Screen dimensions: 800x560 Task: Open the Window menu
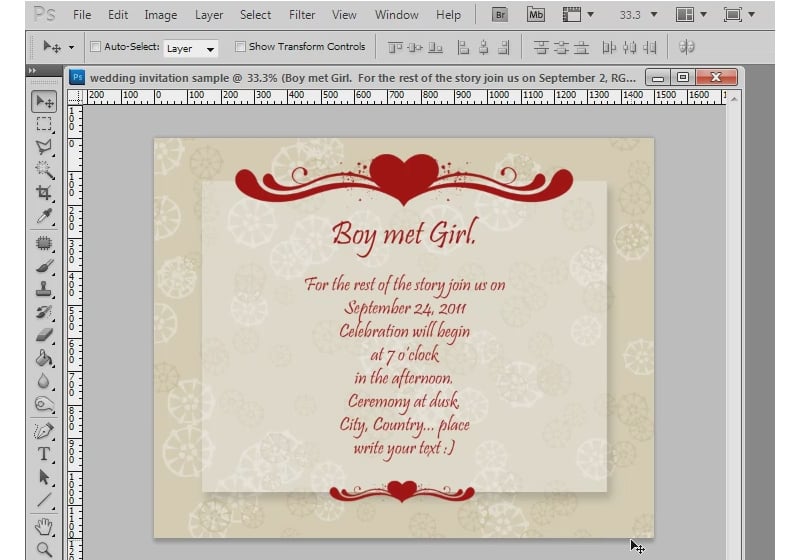pos(397,15)
